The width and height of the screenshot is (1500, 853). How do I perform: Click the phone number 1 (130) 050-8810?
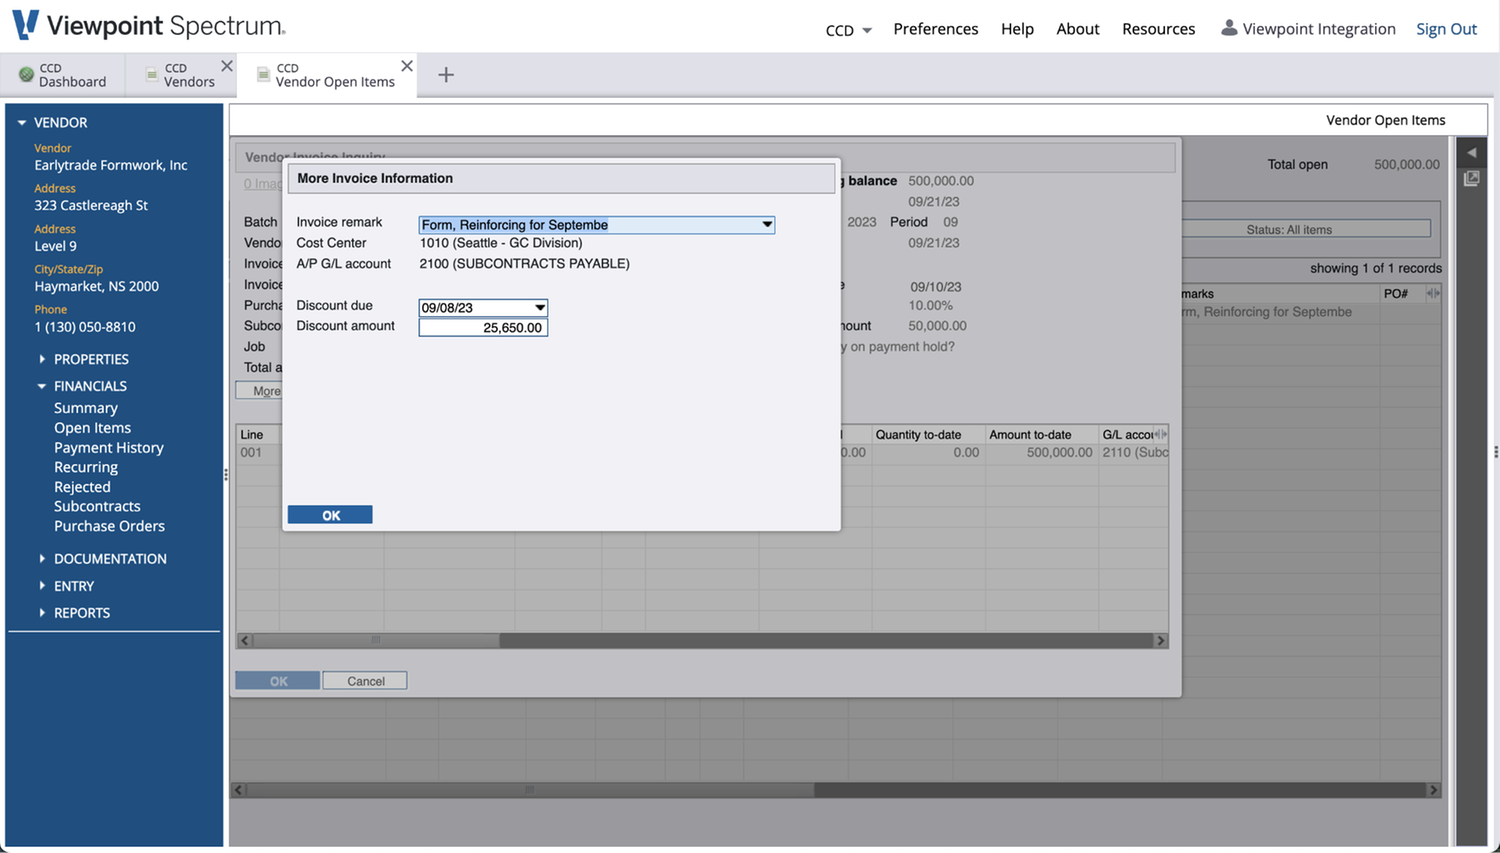pyautogui.click(x=85, y=327)
